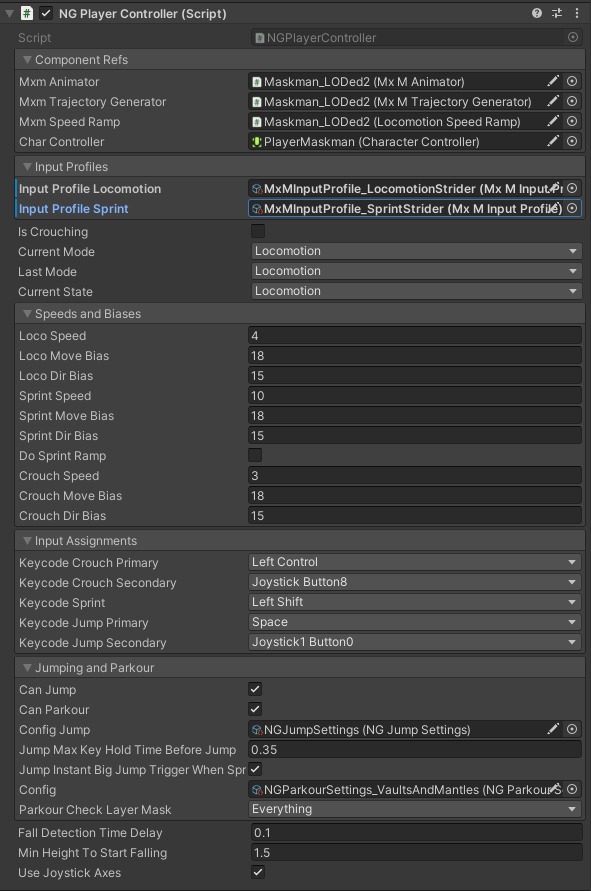Open the Script reference picker for NGPlayerController
The height and width of the screenshot is (891, 591).
point(571,36)
